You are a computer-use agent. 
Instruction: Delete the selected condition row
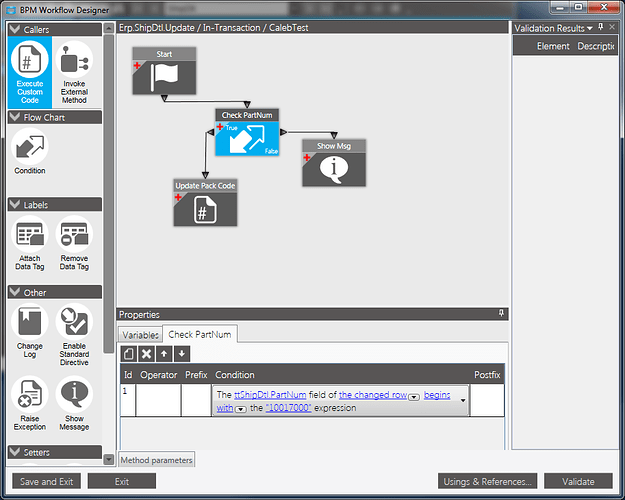146,354
